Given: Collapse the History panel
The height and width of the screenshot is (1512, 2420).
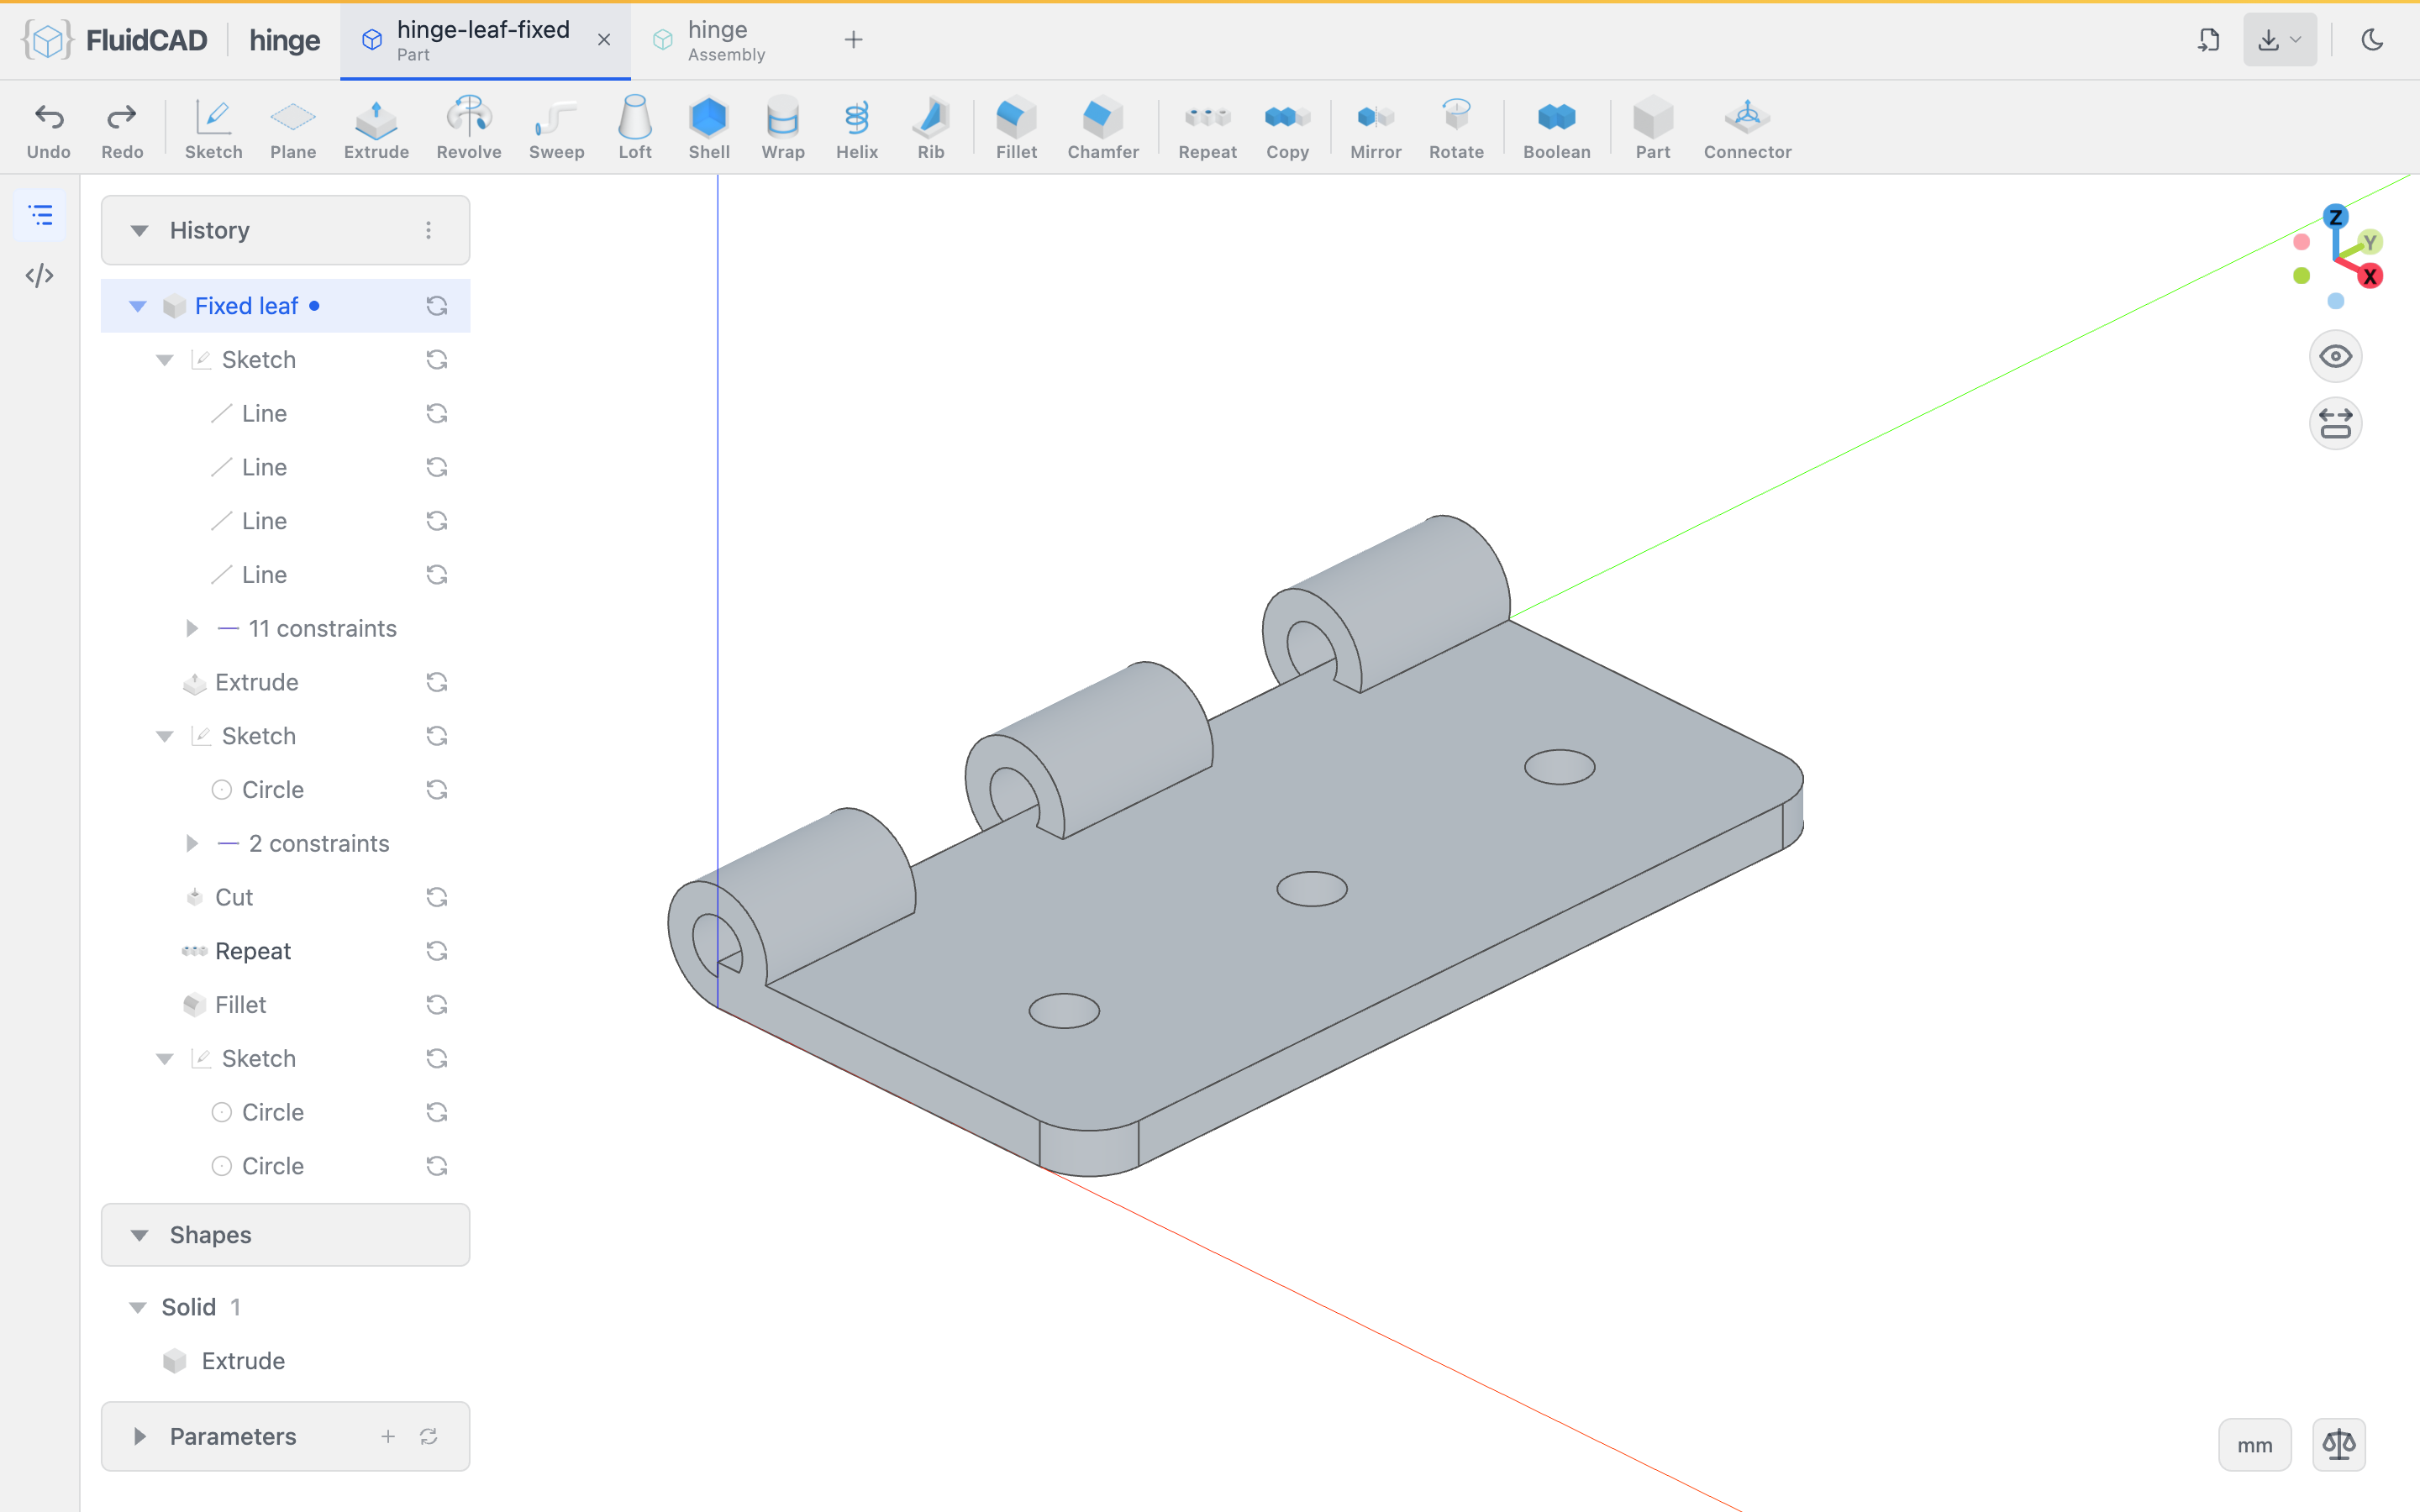Looking at the screenshot, I should [x=139, y=231].
